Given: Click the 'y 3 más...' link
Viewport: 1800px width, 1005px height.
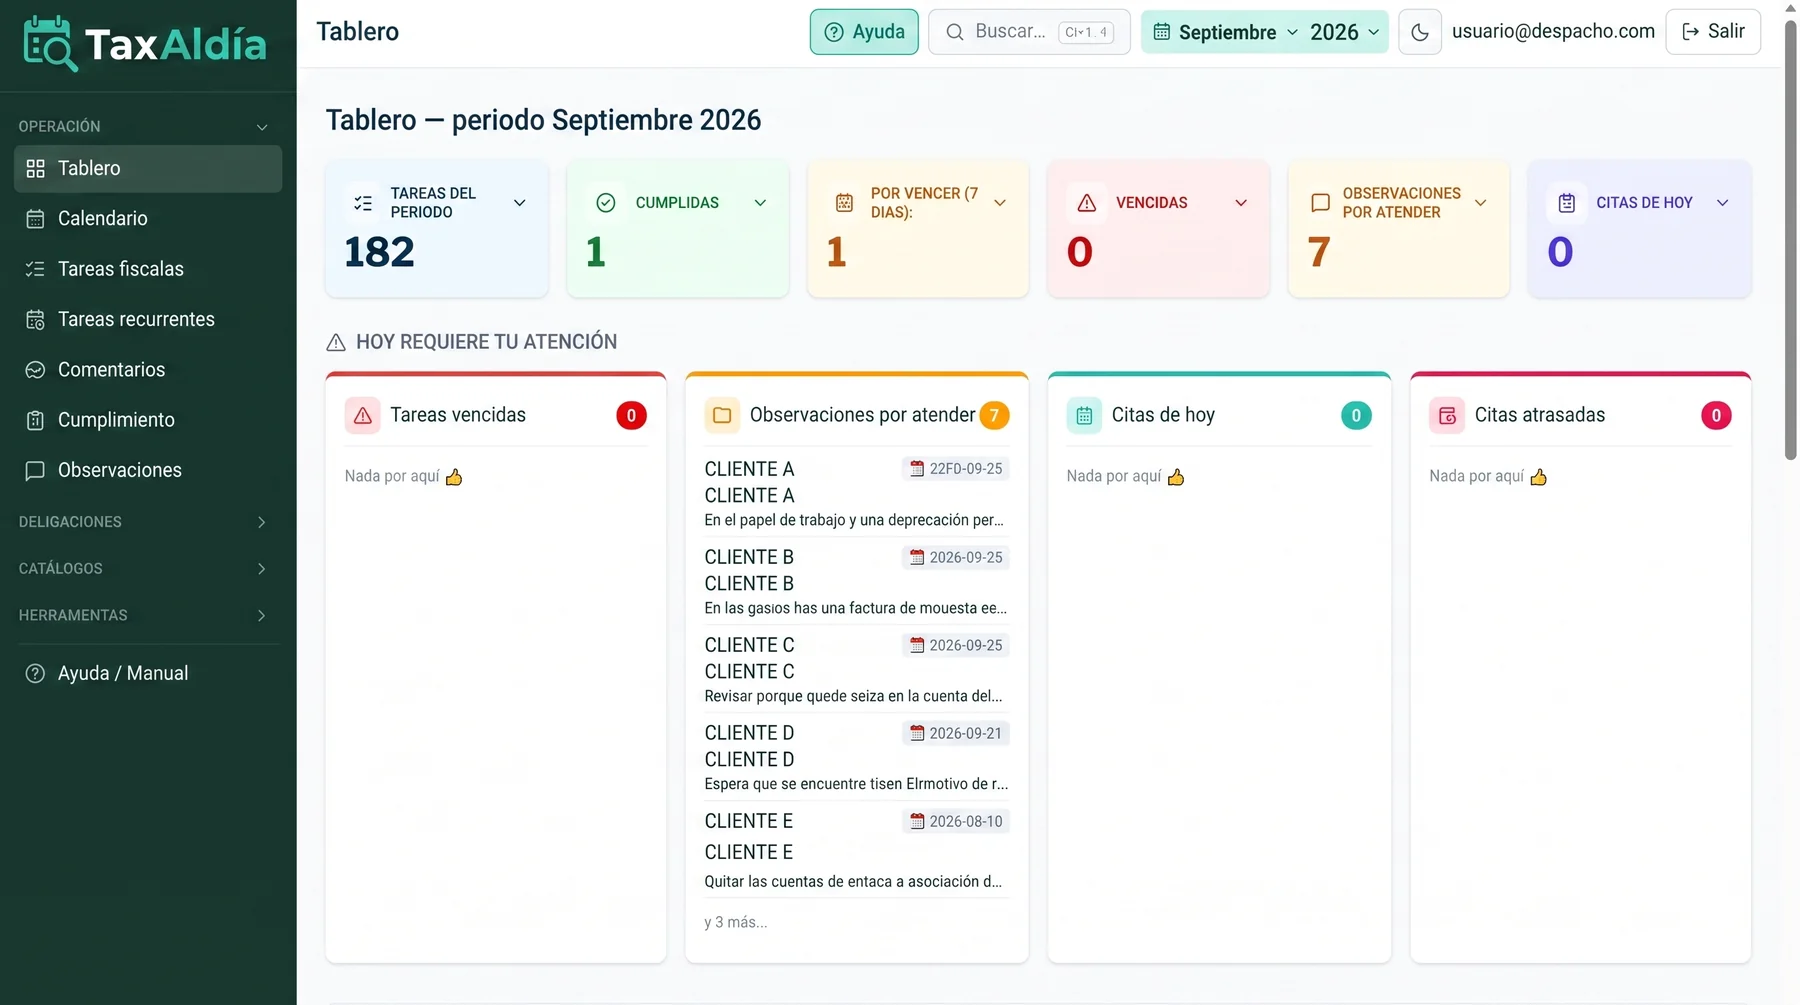Looking at the screenshot, I should pyautogui.click(x=736, y=922).
